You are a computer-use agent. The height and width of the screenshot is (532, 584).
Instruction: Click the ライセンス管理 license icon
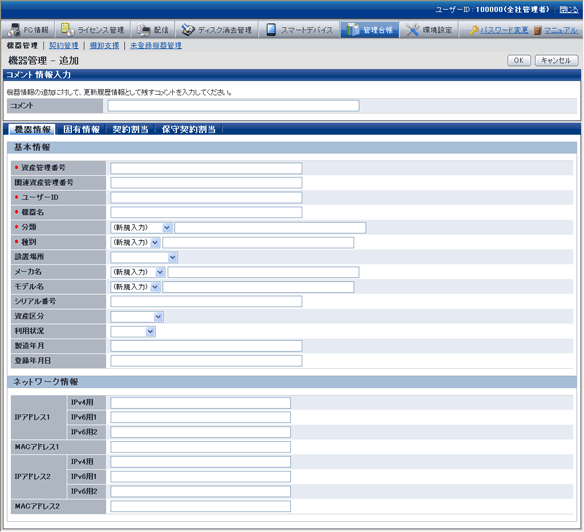(67, 29)
